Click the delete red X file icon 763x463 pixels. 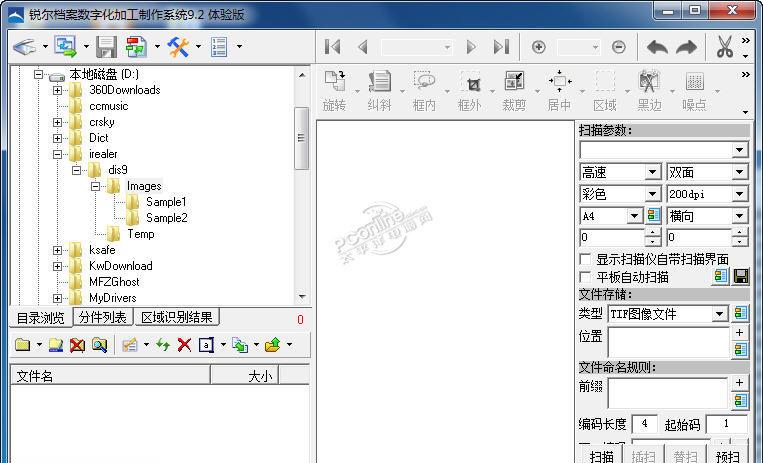[x=184, y=345]
